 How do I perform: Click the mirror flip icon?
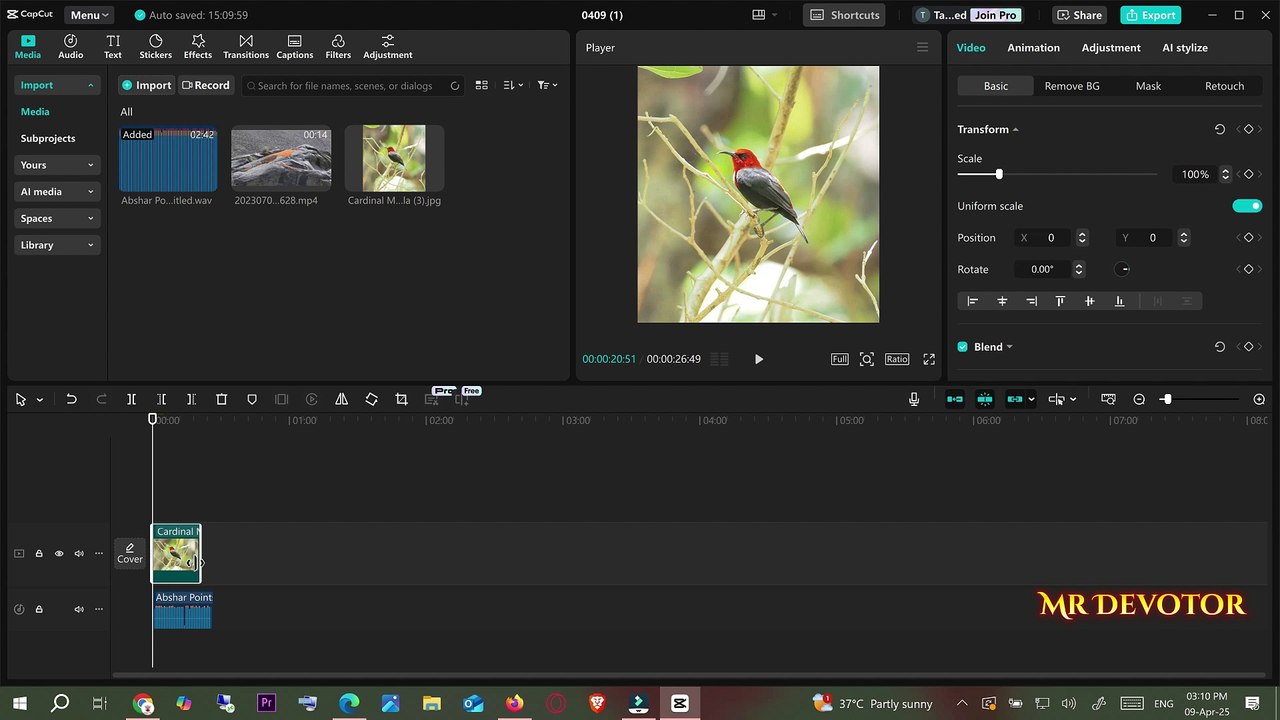click(x=341, y=399)
